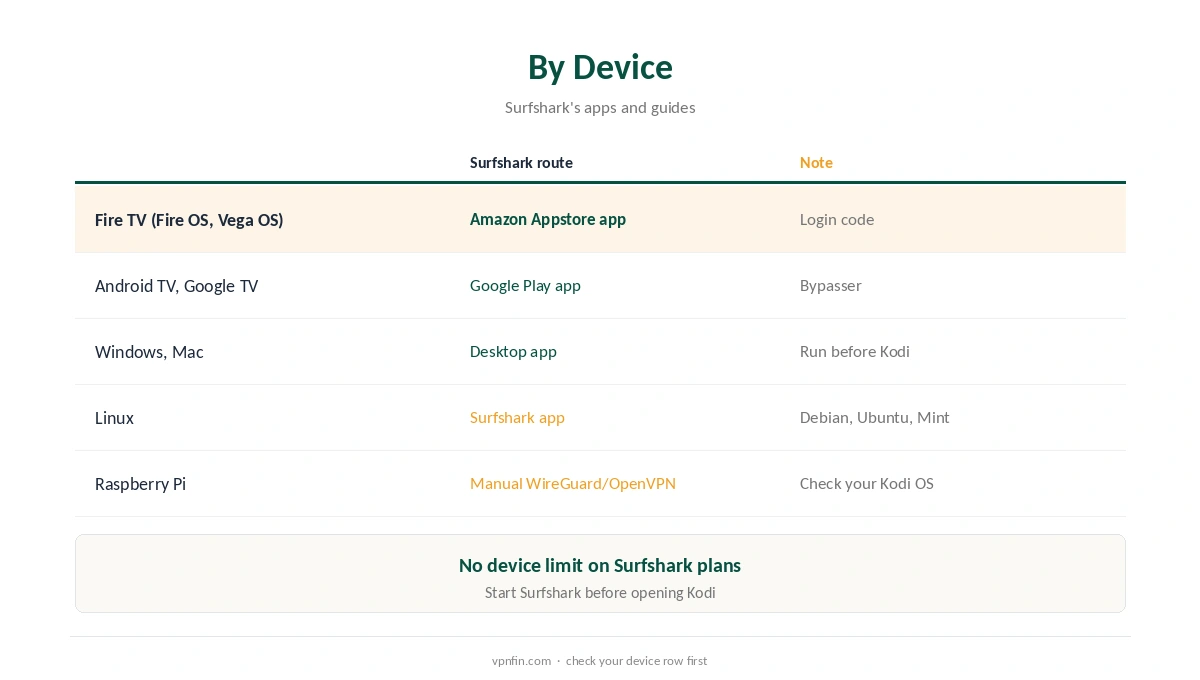
Task: Select the 'Linux' device cell
Action: (x=114, y=418)
